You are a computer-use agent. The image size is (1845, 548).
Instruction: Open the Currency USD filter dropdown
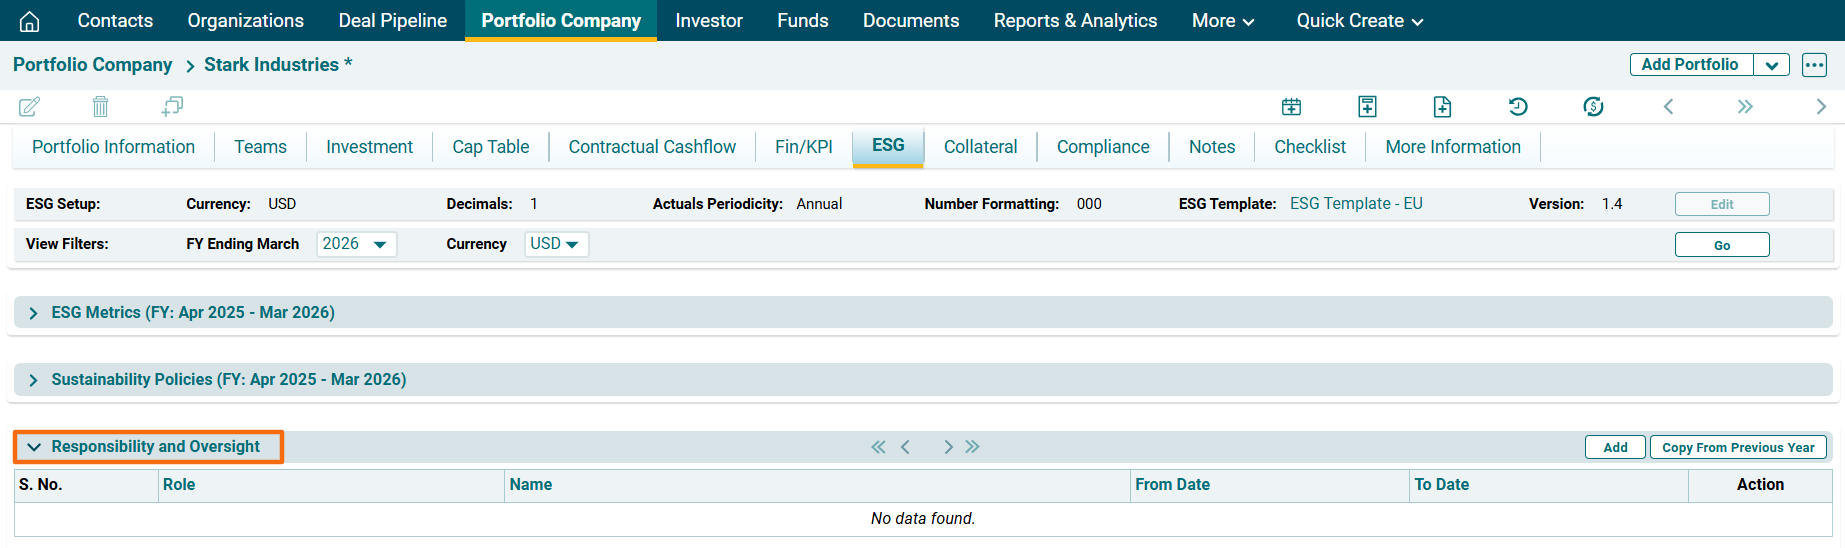click(556, 244)
